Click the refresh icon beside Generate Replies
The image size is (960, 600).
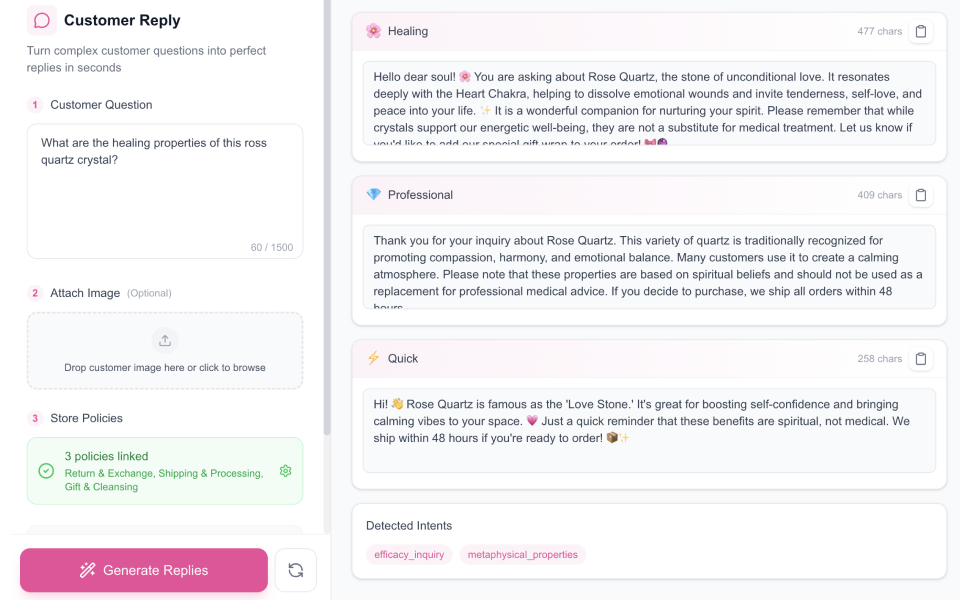[x=295, y=570]
